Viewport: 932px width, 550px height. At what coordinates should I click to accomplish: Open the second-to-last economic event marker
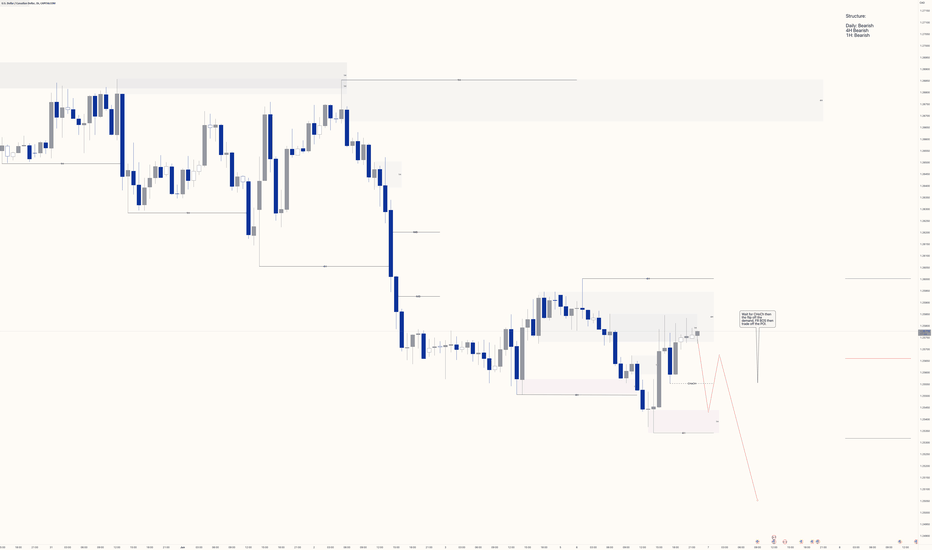(900, 542)
